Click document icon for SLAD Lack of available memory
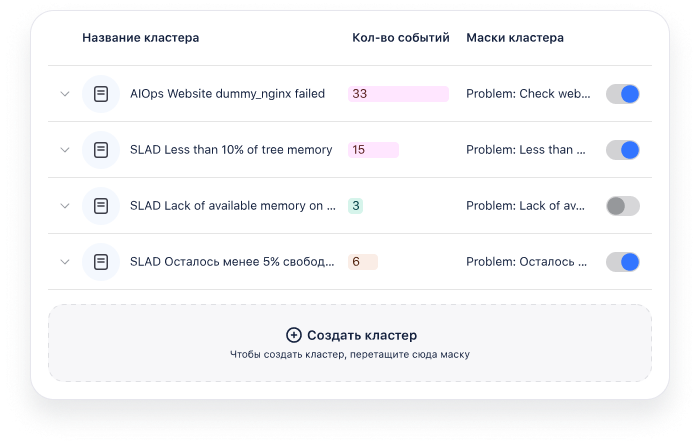The image size is (696, 442). [100, 206]
